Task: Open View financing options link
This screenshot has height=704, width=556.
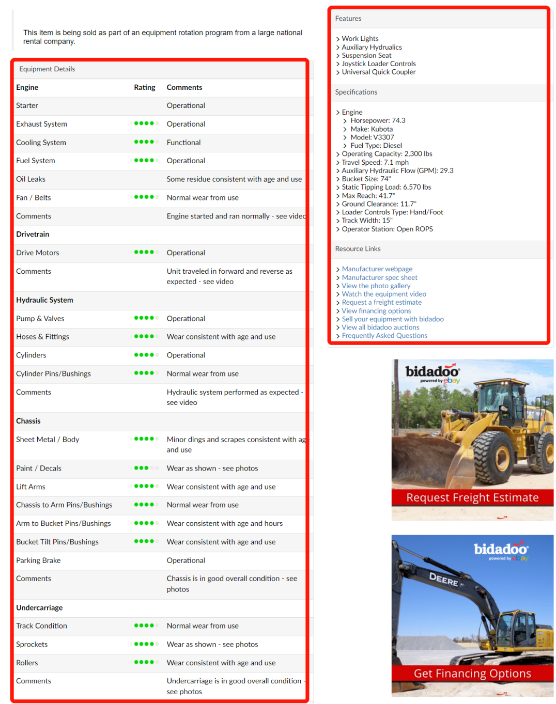Action: [376, 311]
